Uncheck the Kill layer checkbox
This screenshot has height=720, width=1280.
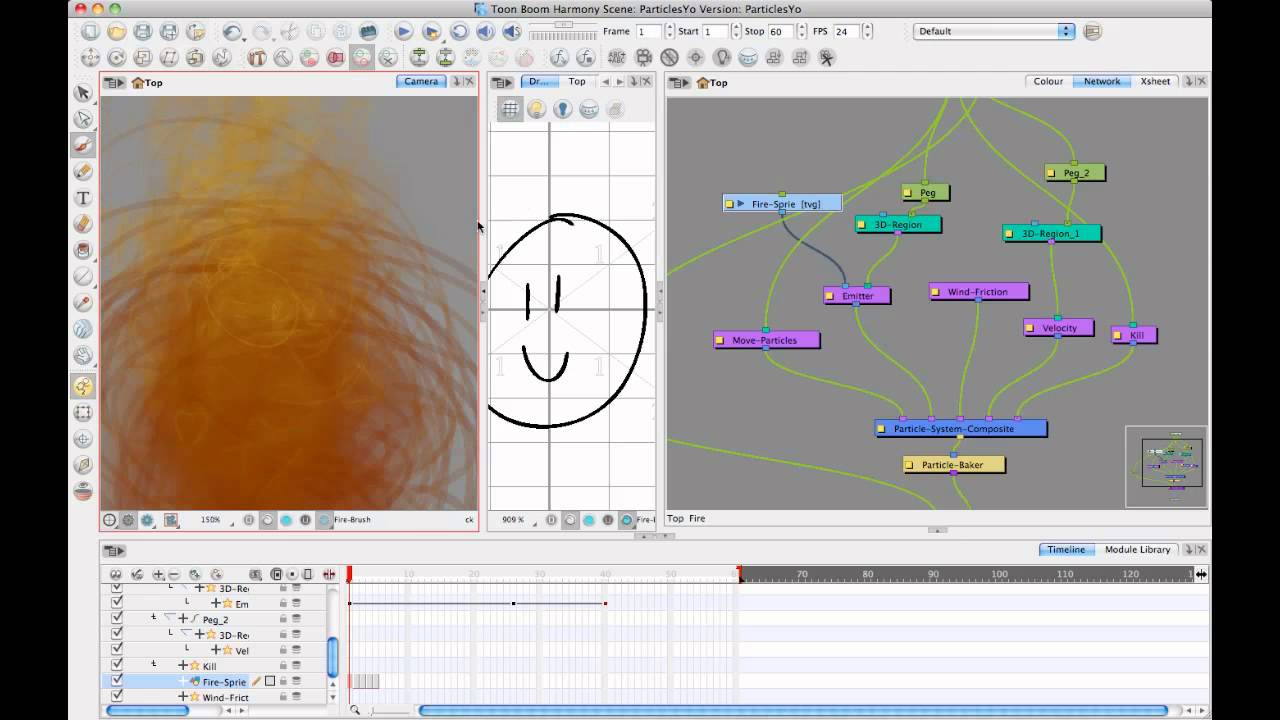(x=117, y=664)
